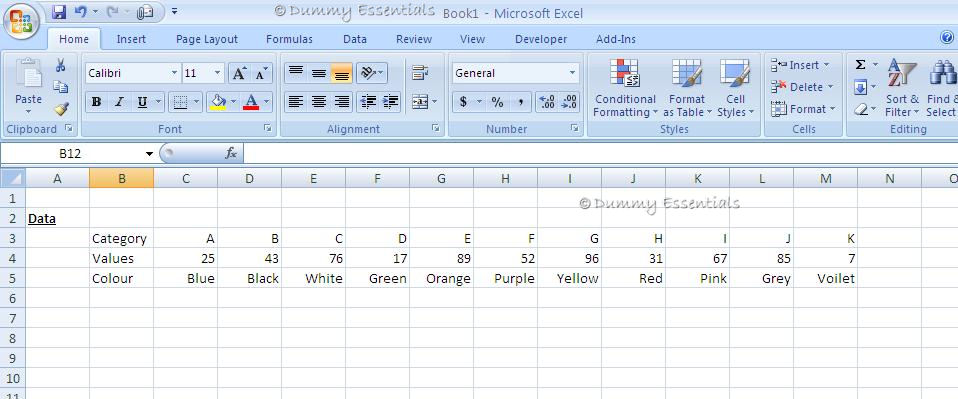The height and width of the screenshot is (399, 958).
Task: Click Format cells button
Action: pos(802,109)
